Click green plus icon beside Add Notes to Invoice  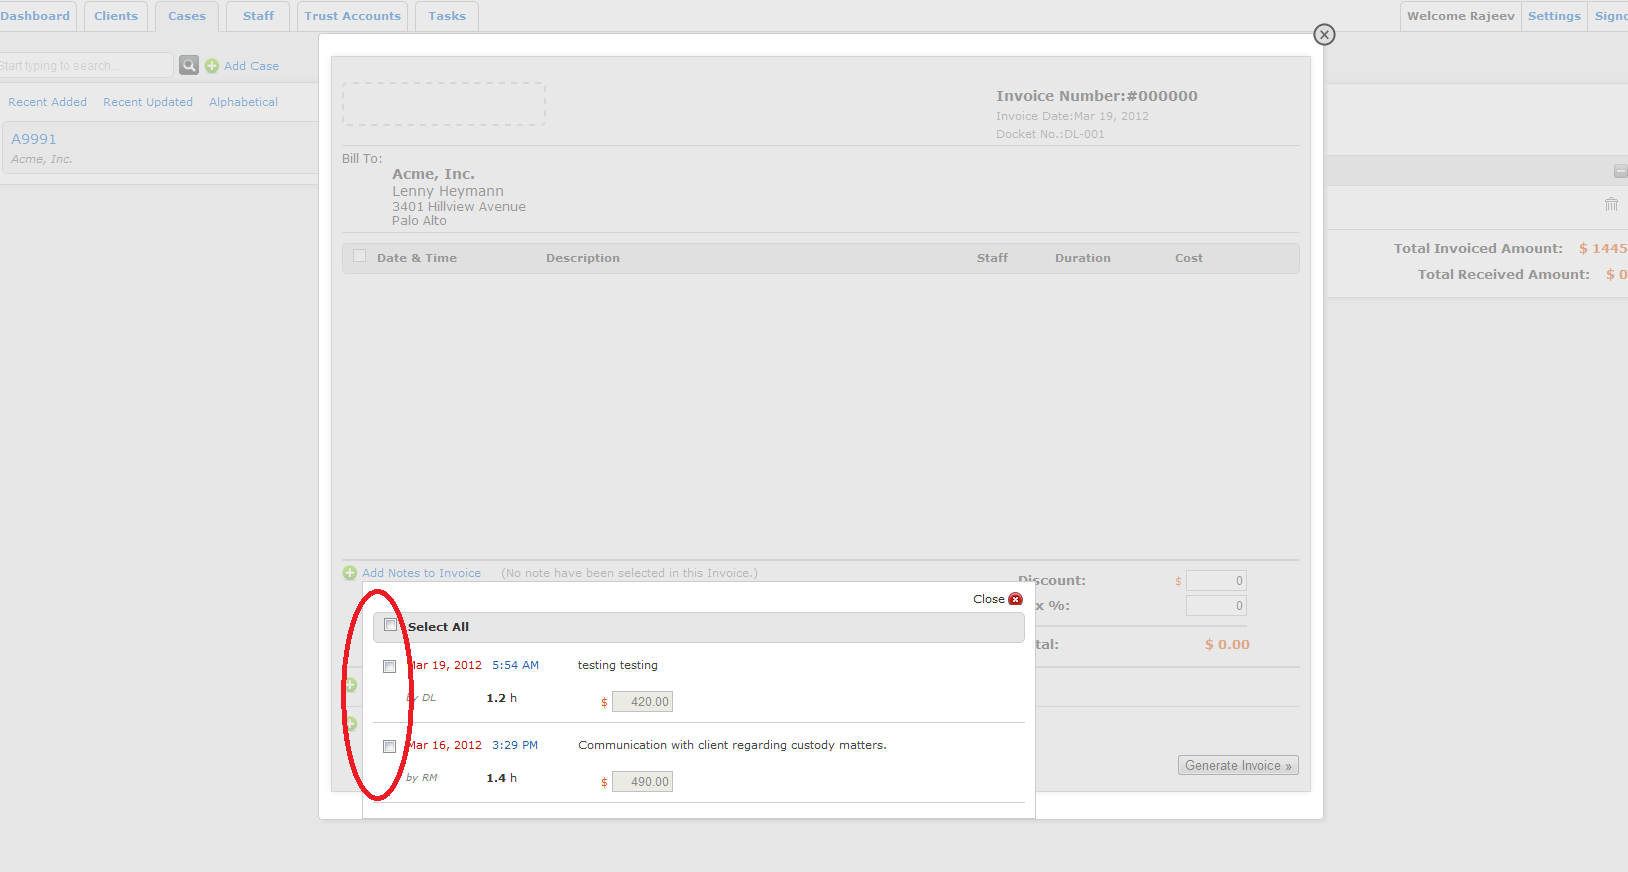click(x=350, y=573)
